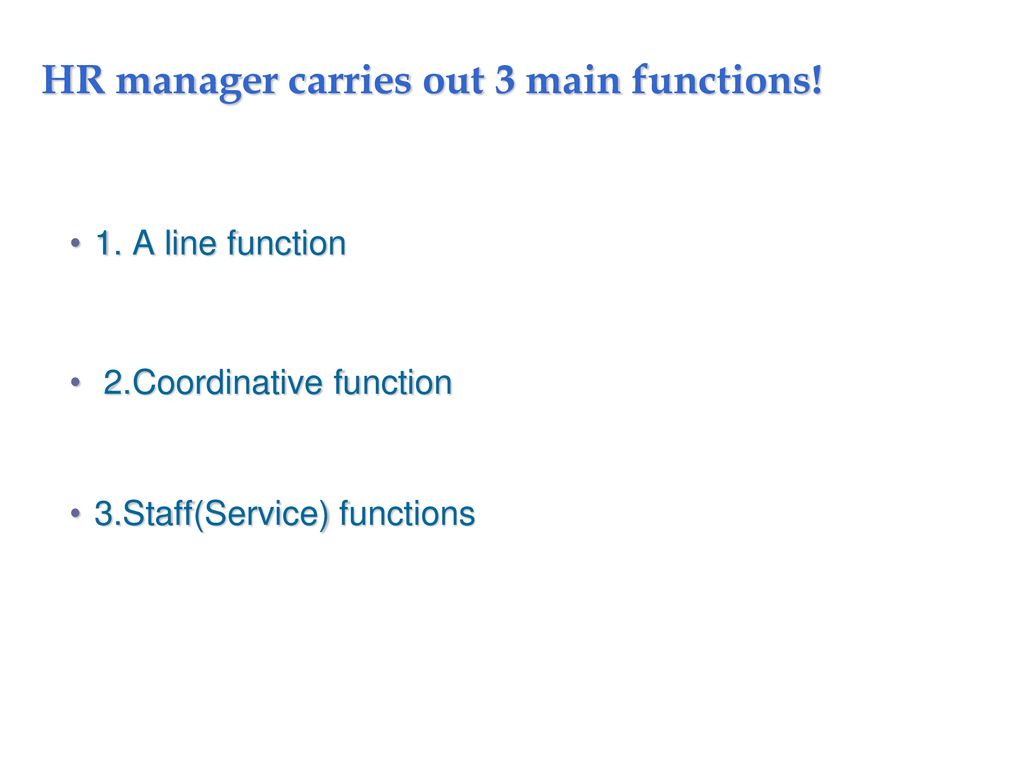Click the bullet dot before 'Staff(Service) functions'

coord(76,514)
